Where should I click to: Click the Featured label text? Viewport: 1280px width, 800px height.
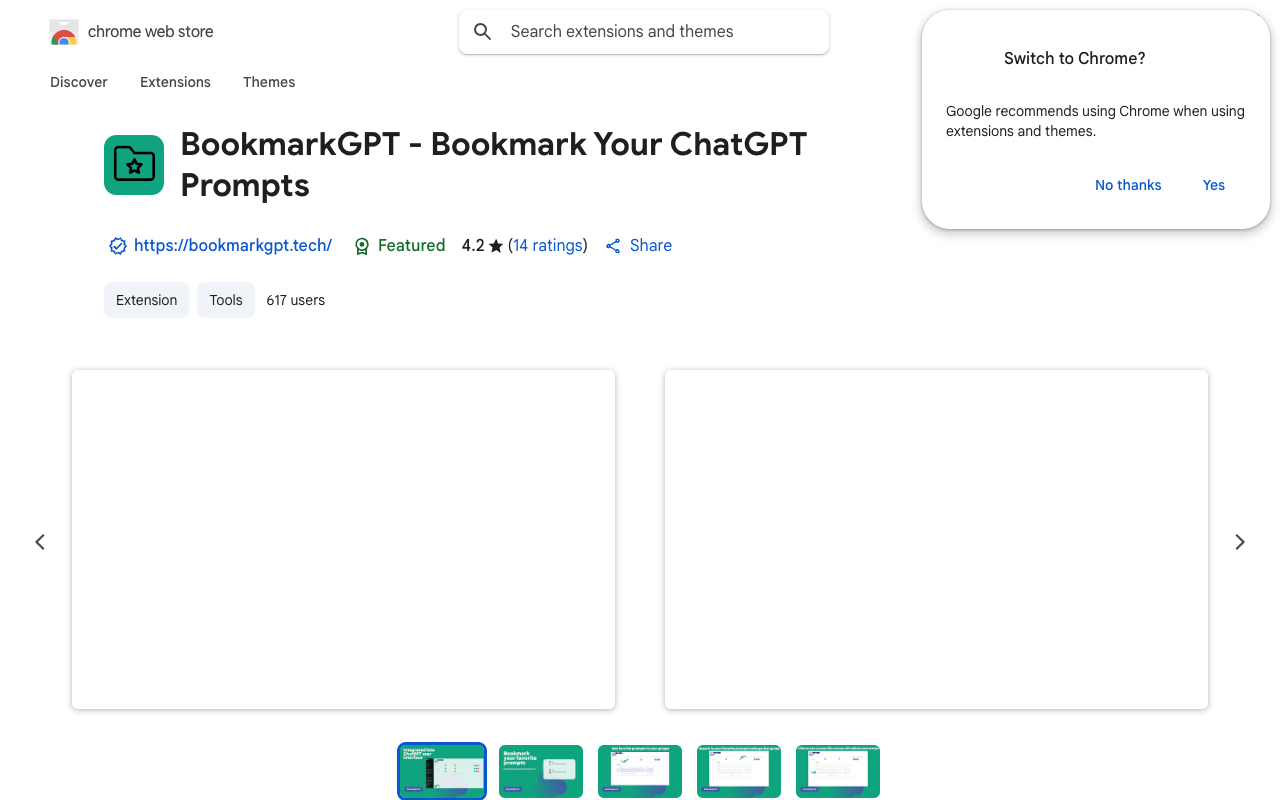tap(411, 245)
